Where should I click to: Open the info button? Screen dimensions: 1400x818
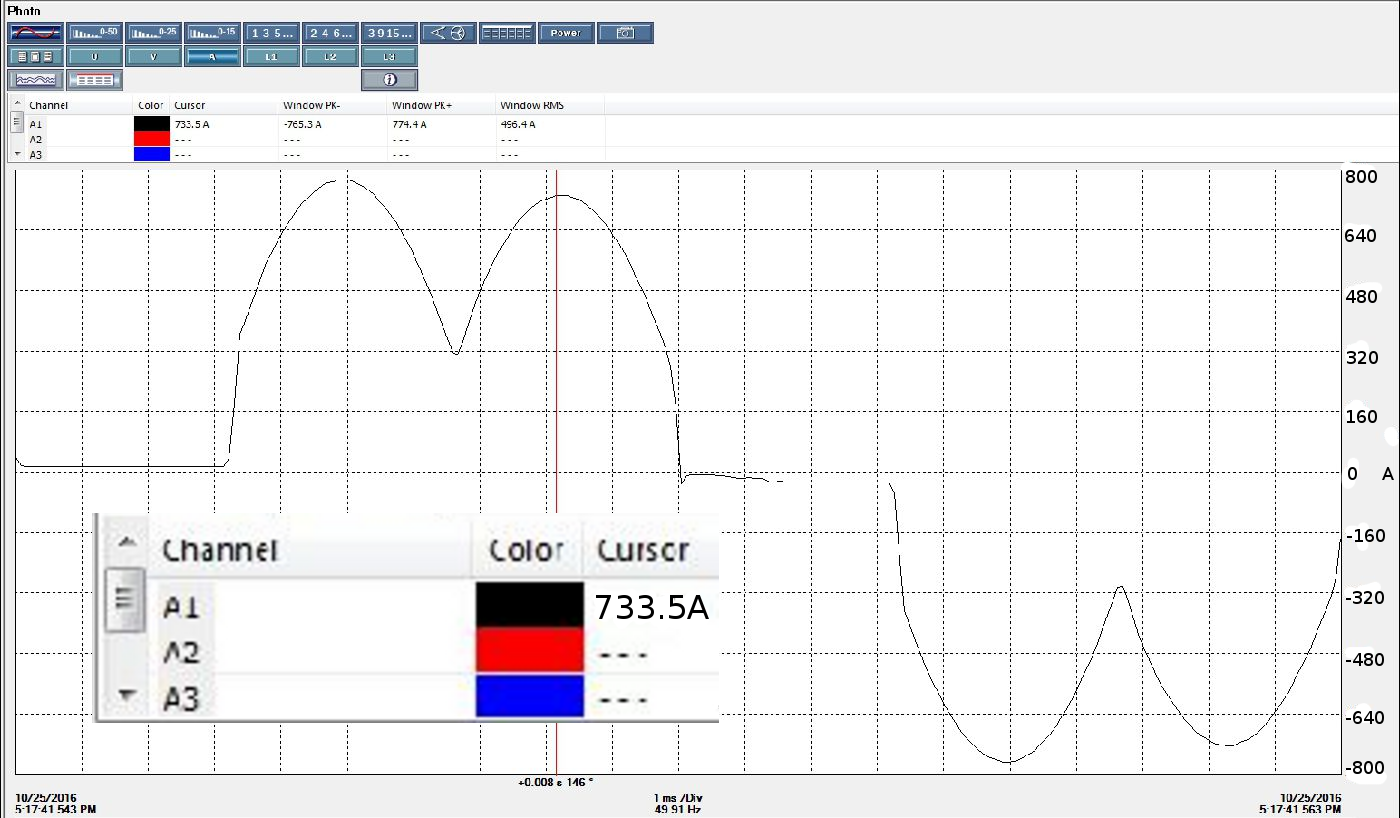(389, 80)
